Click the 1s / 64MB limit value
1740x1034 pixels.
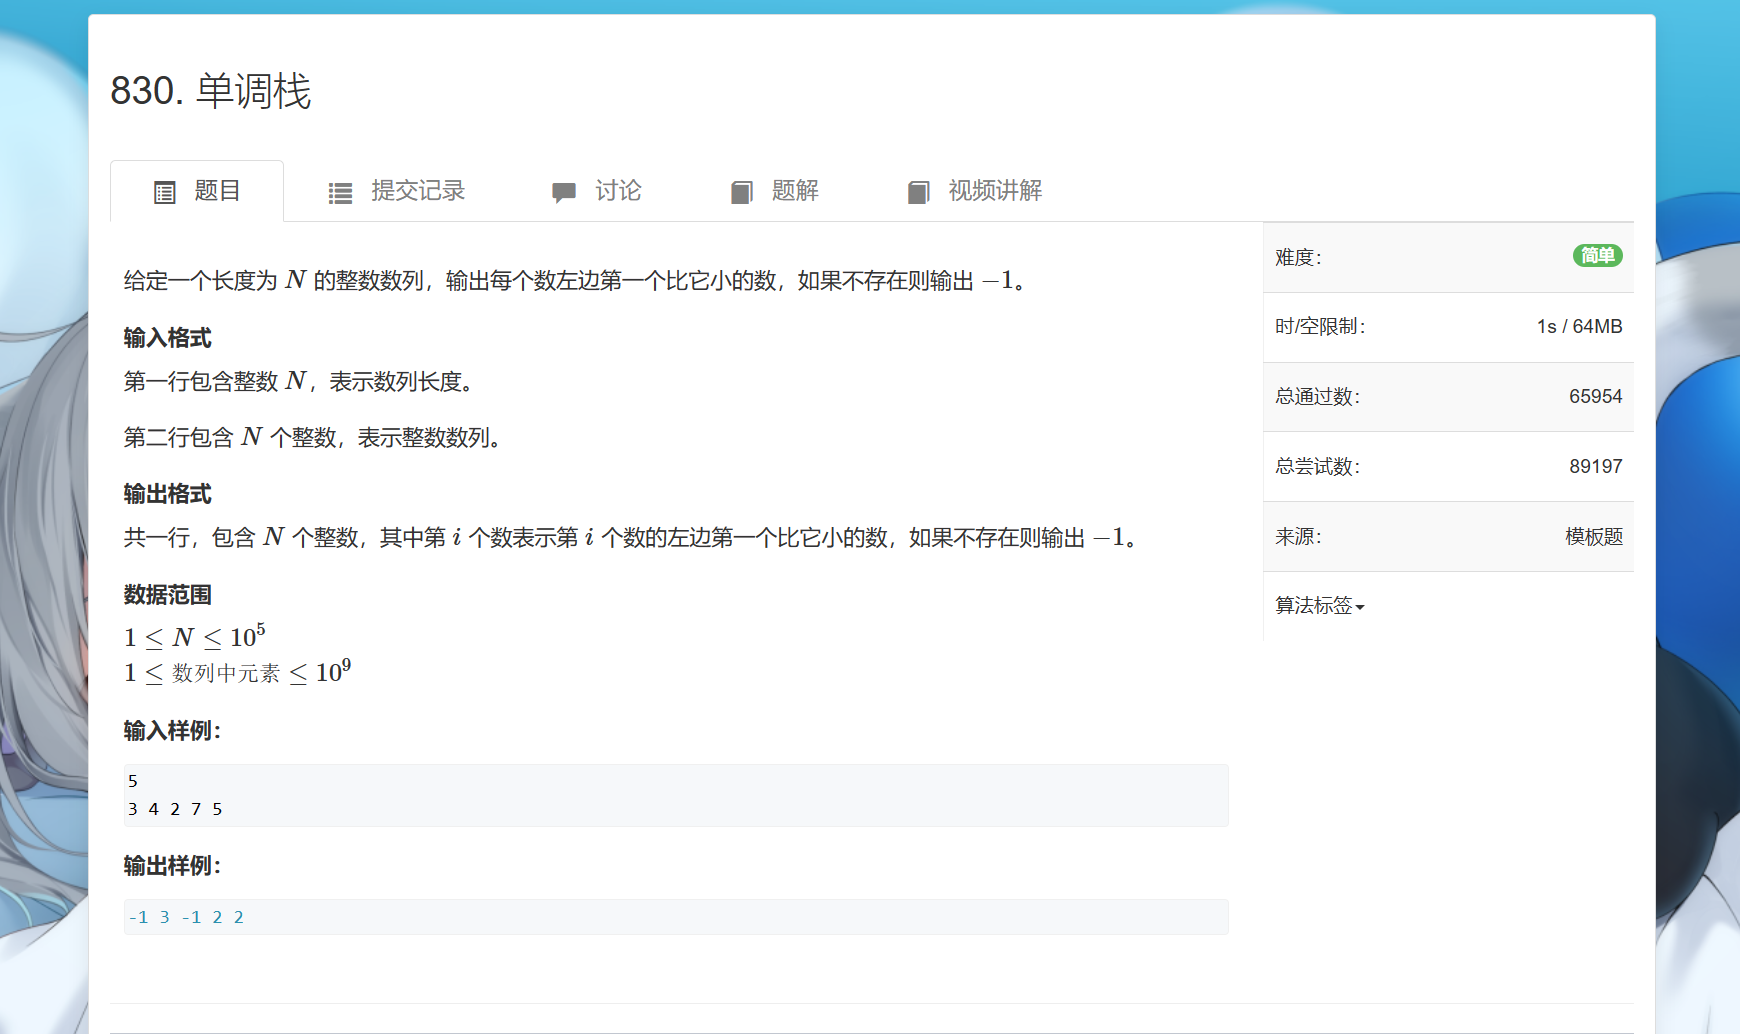[1579, 327]
